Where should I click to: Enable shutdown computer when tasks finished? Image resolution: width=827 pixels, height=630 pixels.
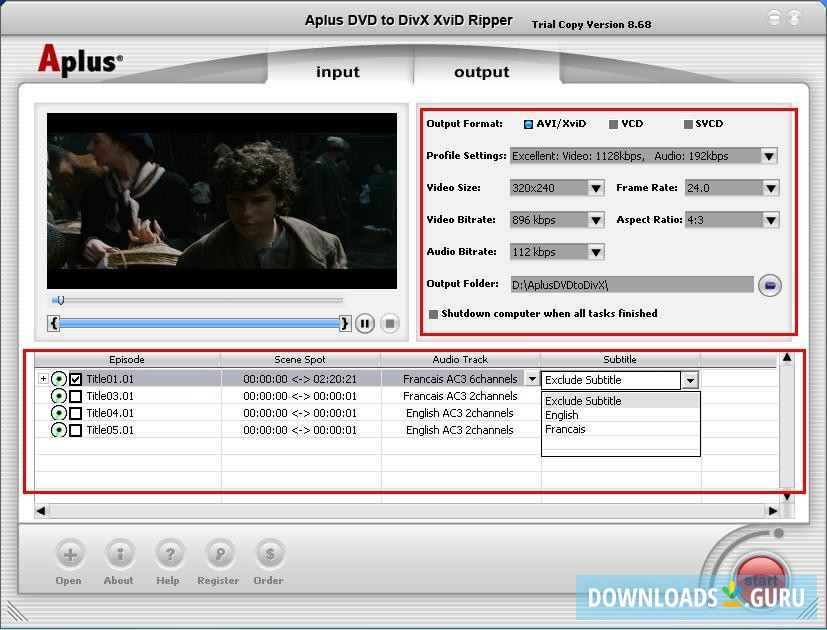pos(433,313)
